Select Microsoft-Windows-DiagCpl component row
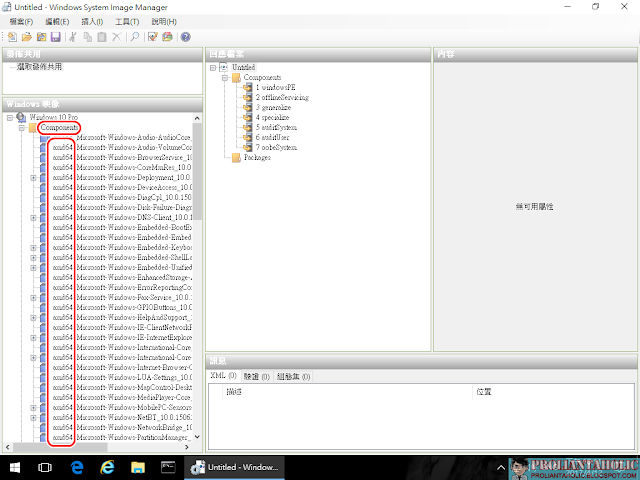640x480 pixels. click(122, 198)
